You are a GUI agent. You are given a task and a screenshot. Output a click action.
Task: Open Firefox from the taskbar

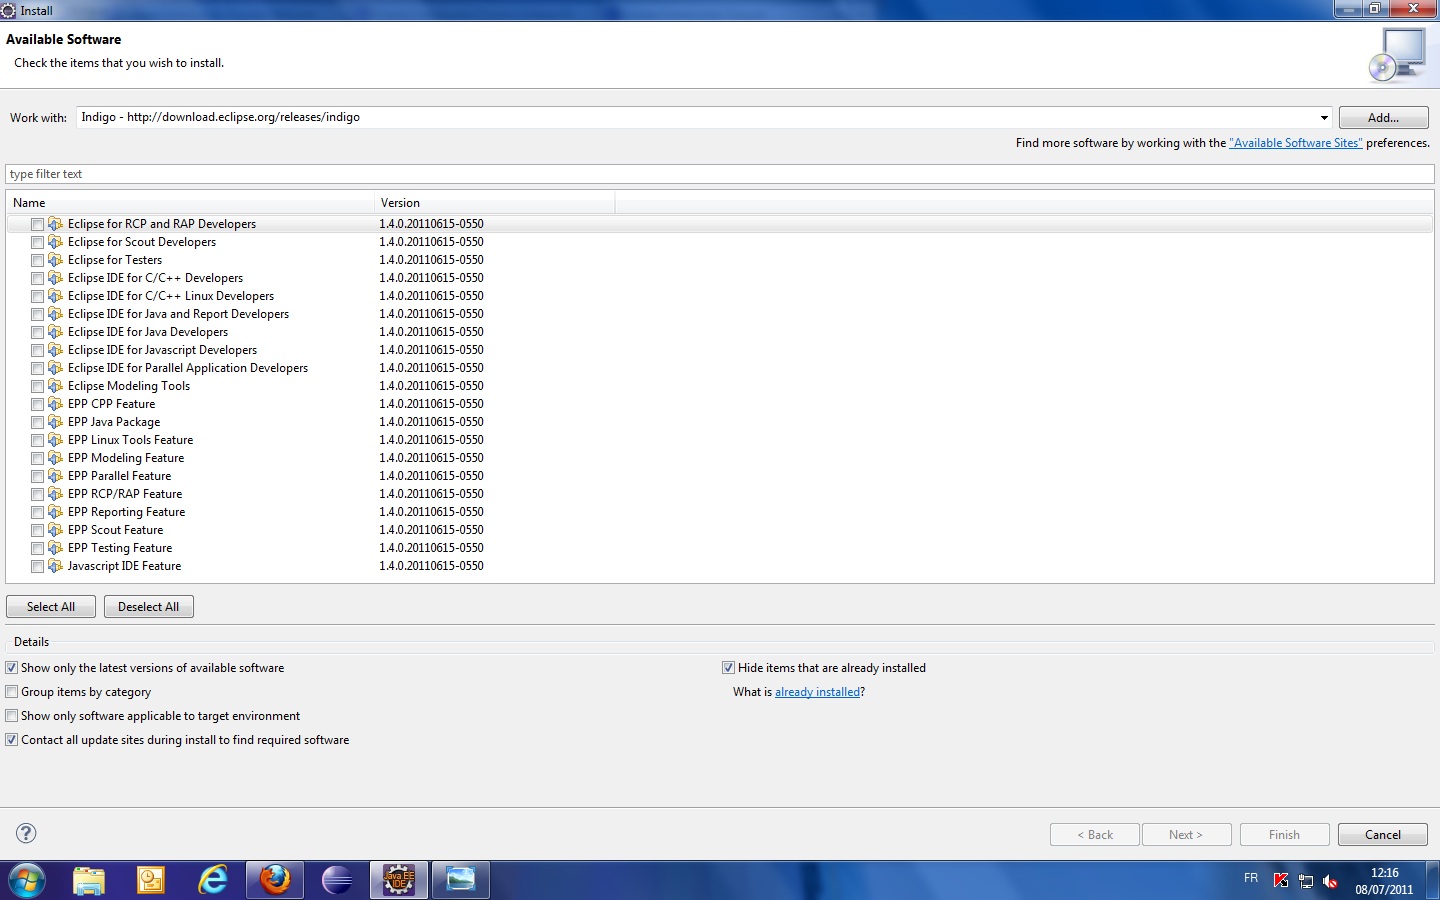click(x=275, y=880)
